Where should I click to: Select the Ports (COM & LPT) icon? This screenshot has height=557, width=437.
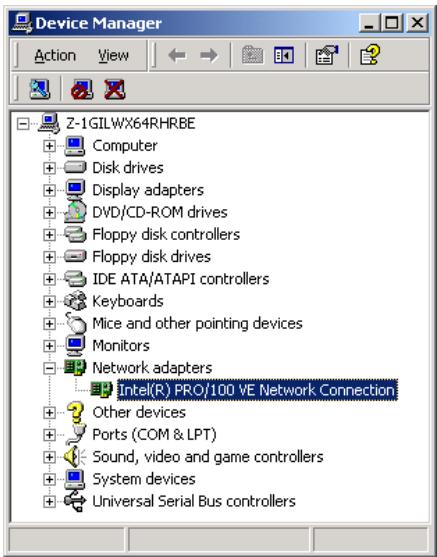(x=76, y=434)
